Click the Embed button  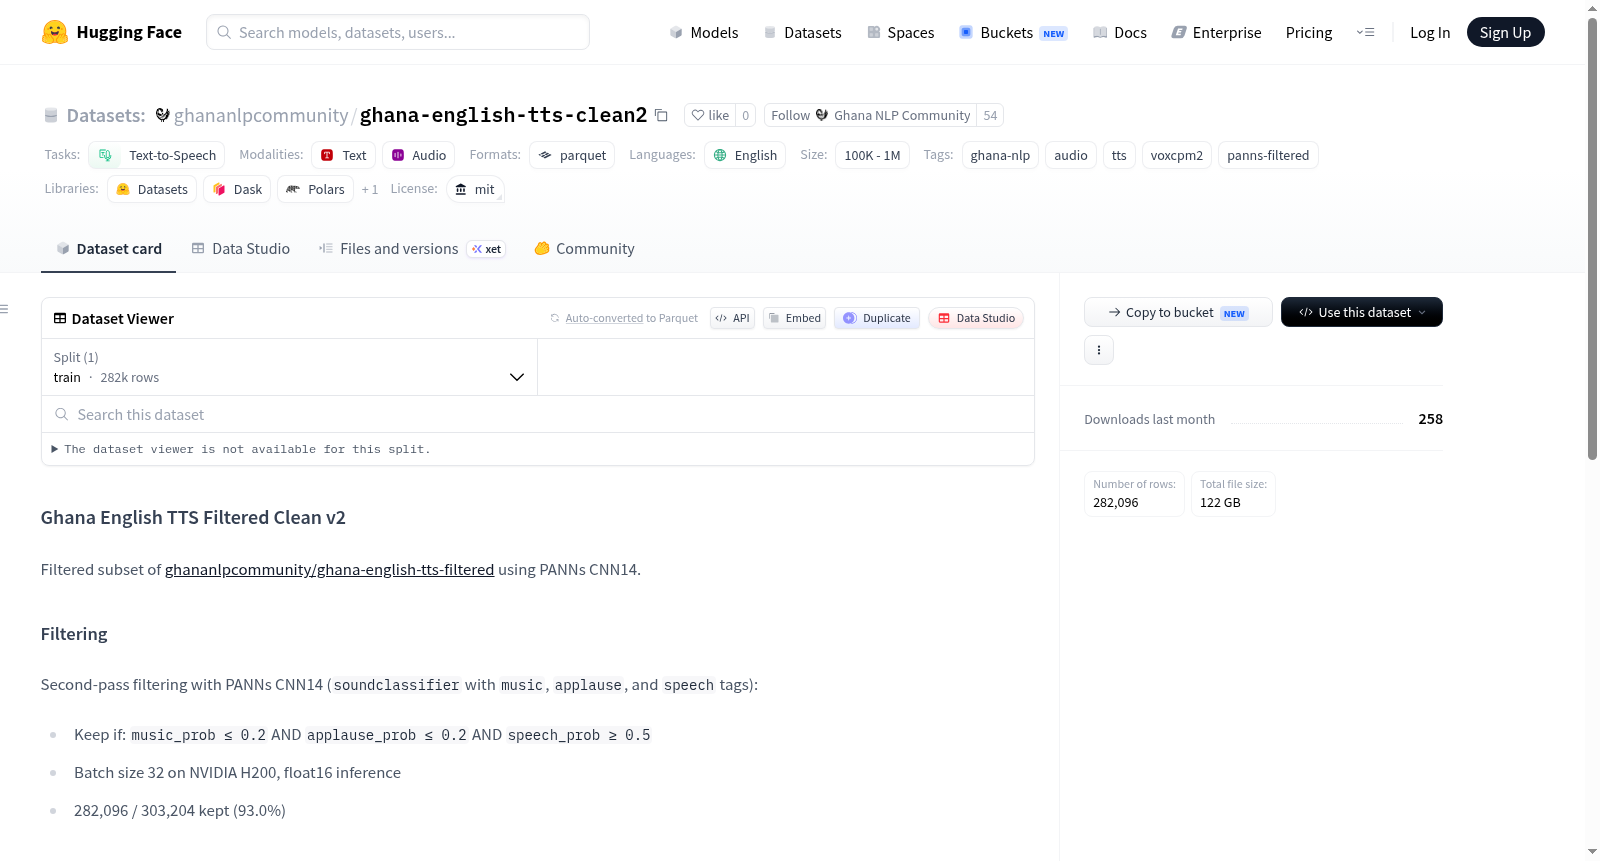pos(794,318)
